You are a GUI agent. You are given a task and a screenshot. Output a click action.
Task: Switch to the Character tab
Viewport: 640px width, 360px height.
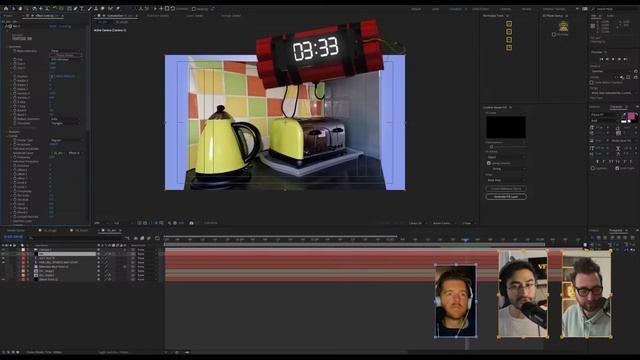click(616, 107)
